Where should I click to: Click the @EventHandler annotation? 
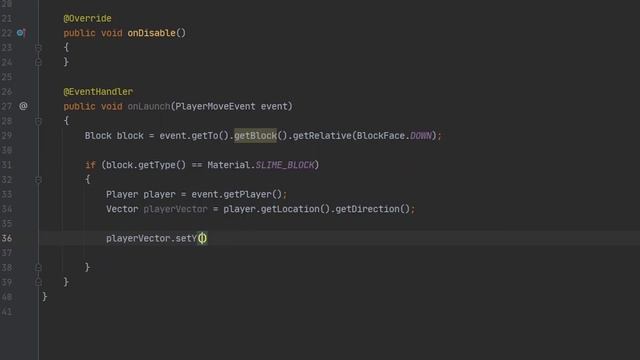pos(98,92)
